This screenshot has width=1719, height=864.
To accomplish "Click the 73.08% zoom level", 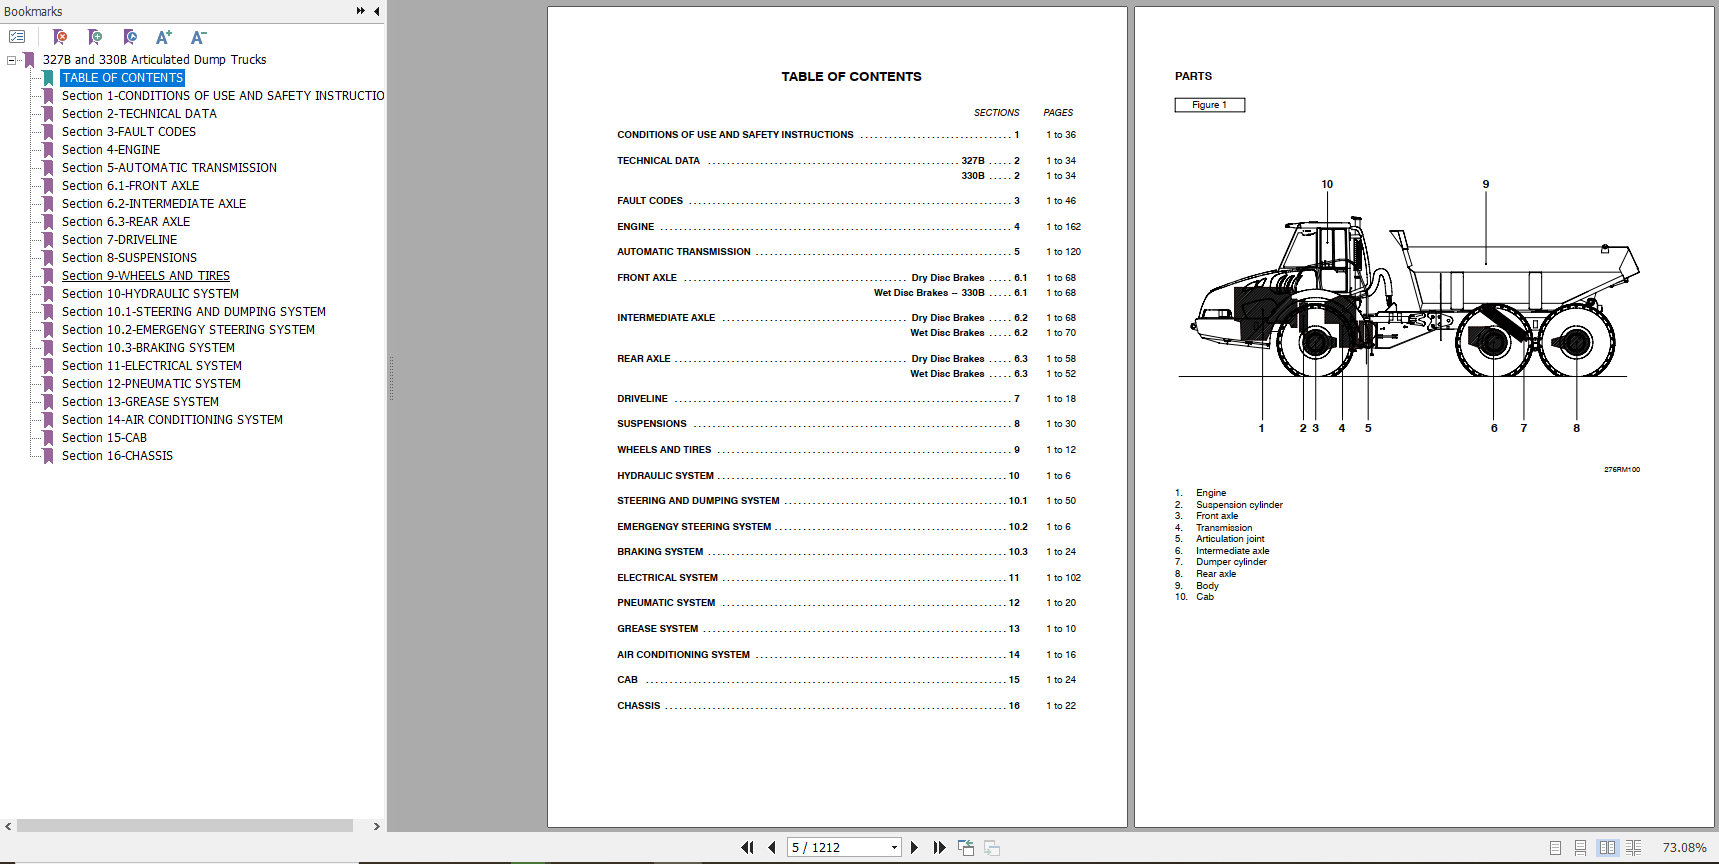I will pos(1684,847).
